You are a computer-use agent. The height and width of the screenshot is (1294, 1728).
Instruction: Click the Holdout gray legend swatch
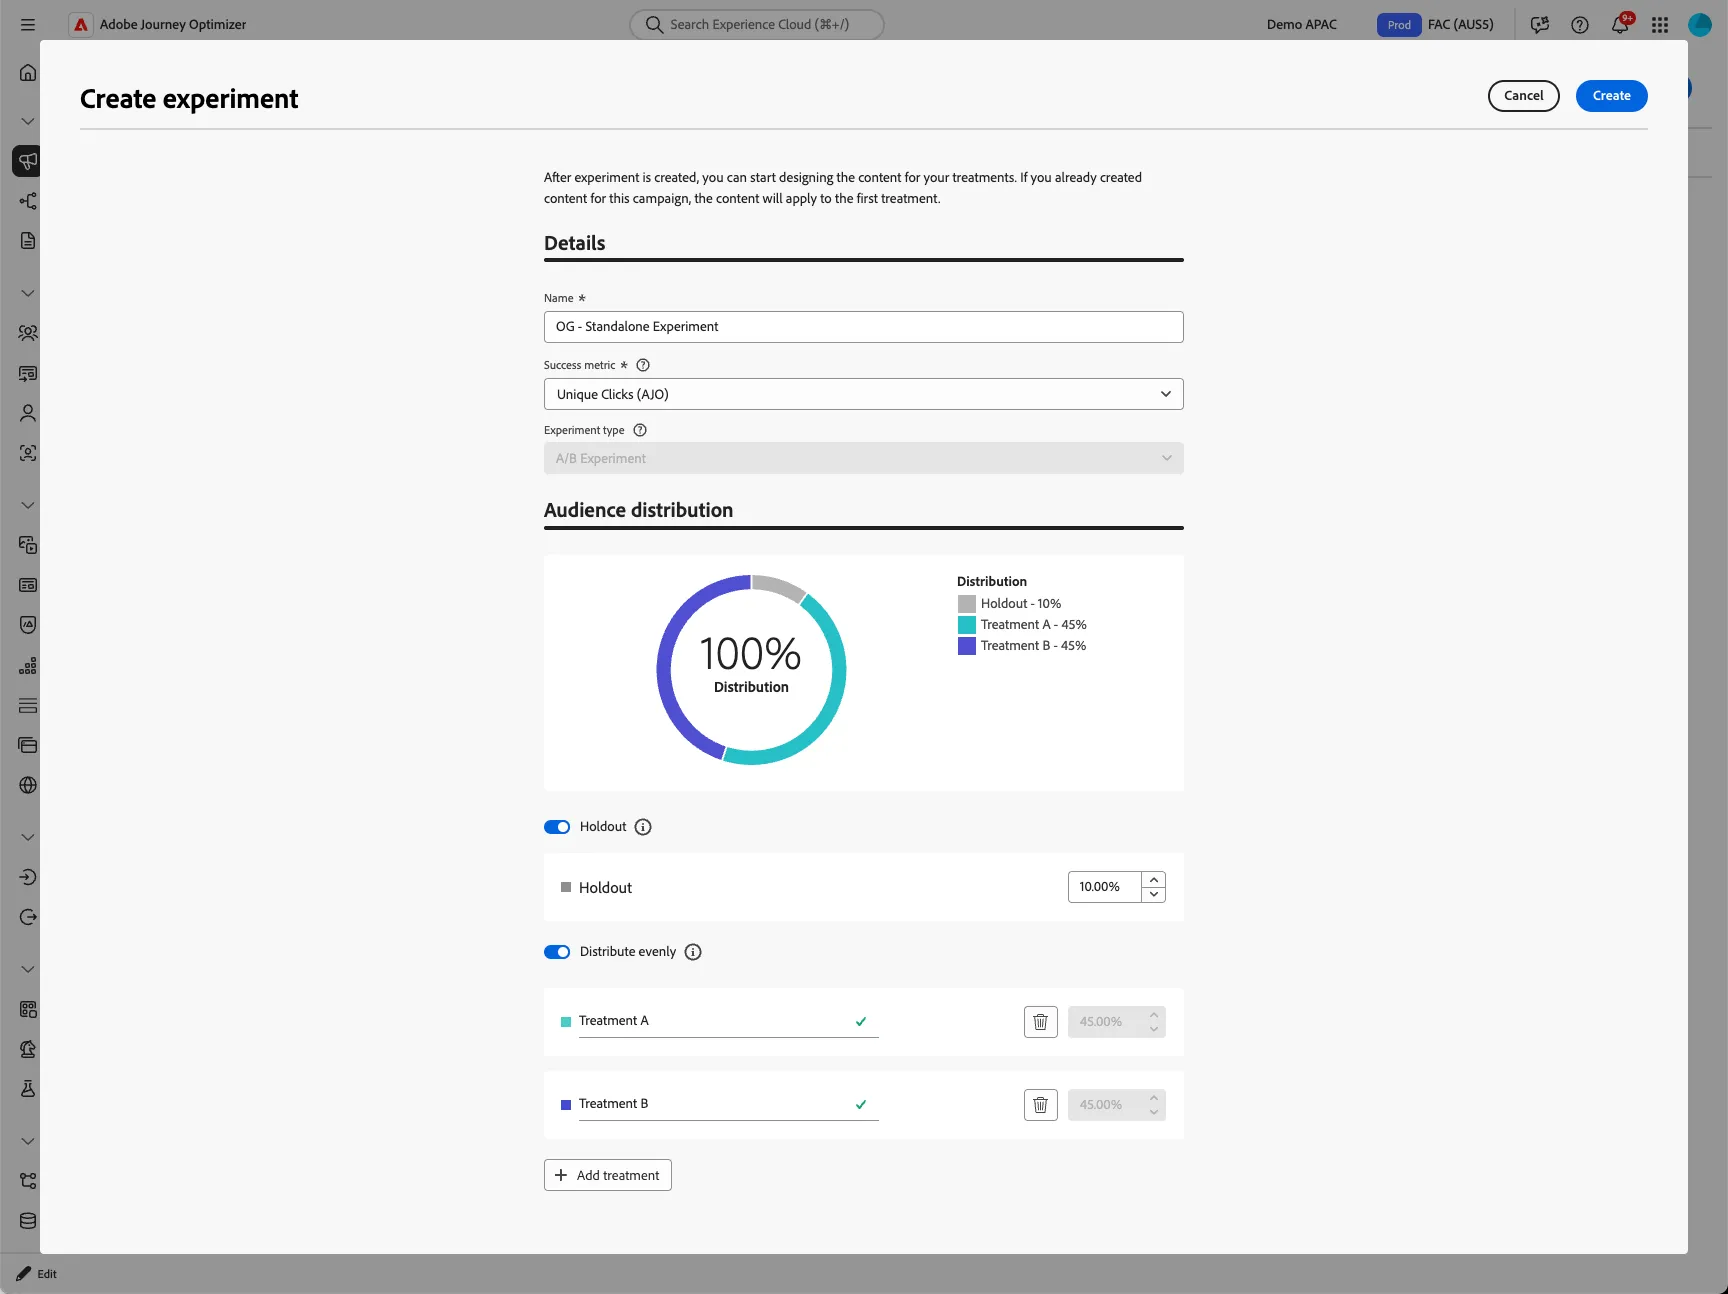967,604
